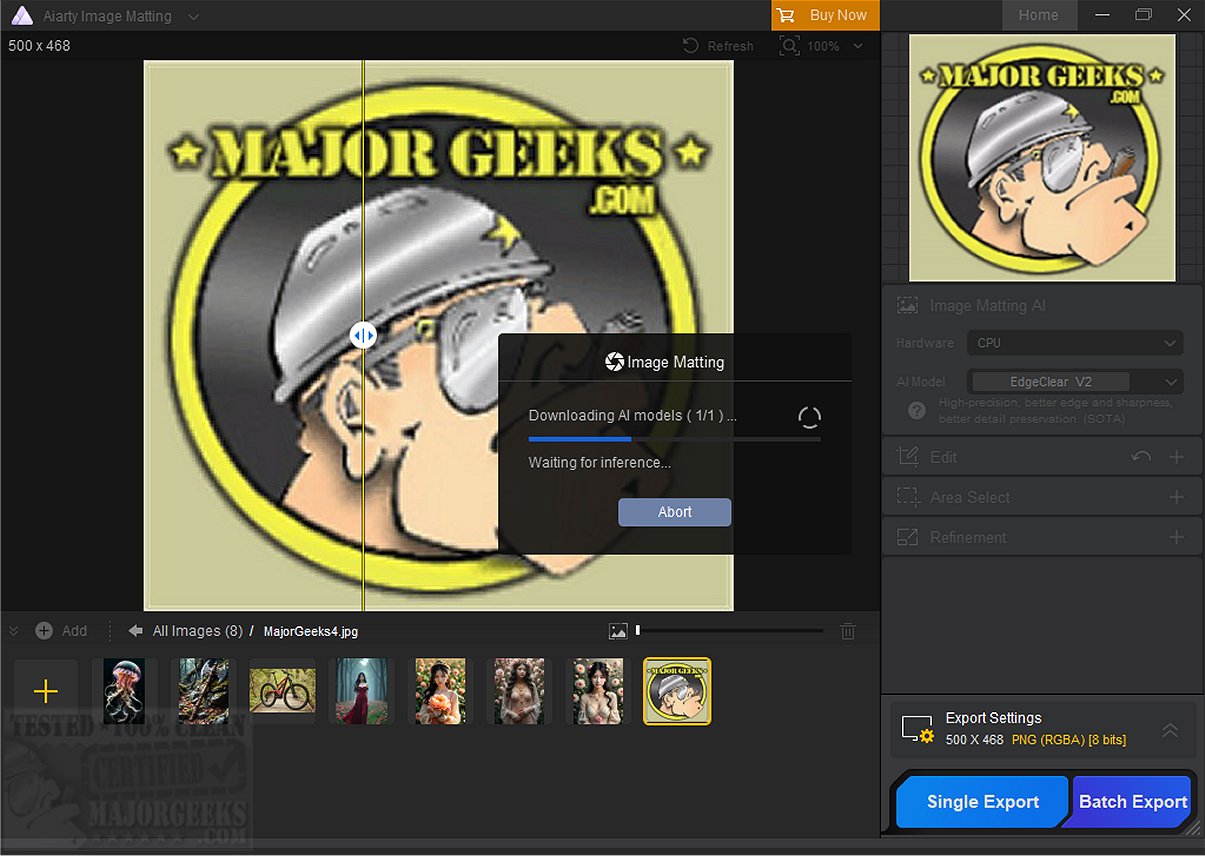Expand Export Settings double chevron
Viewport: 1205px width, 856px height.
coord(1170,730)
